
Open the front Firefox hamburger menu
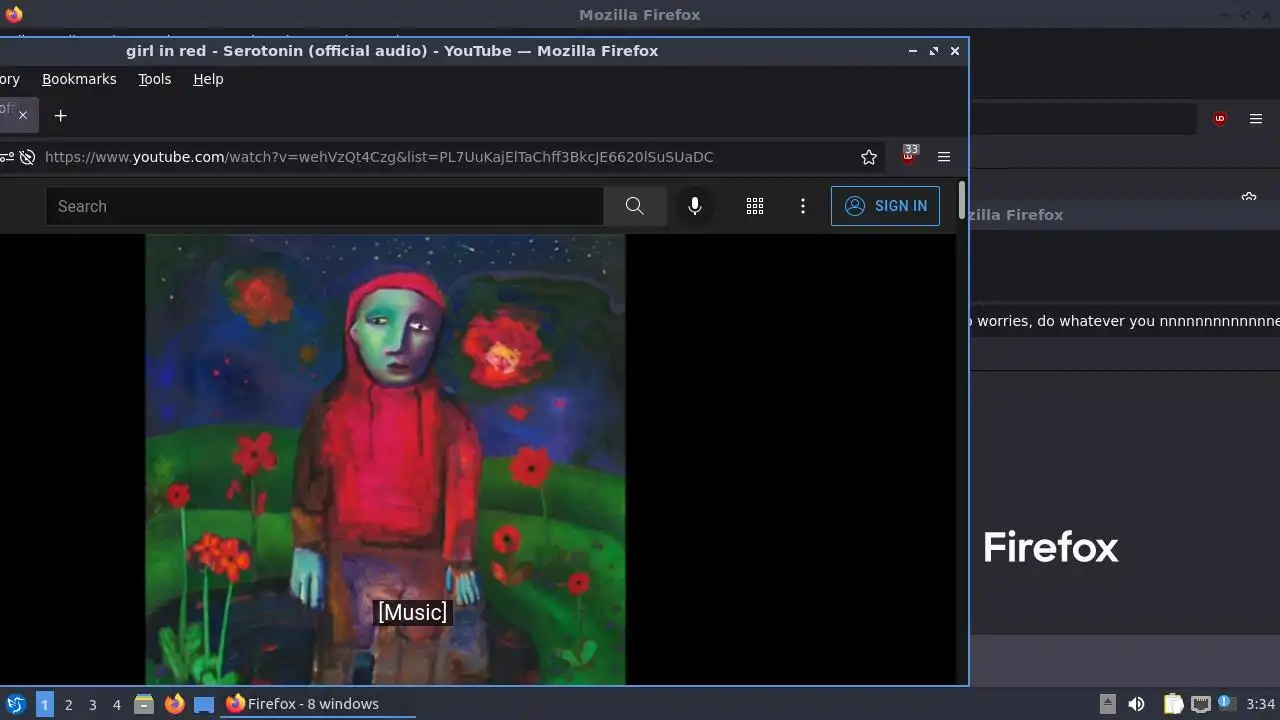pos(943,157)
